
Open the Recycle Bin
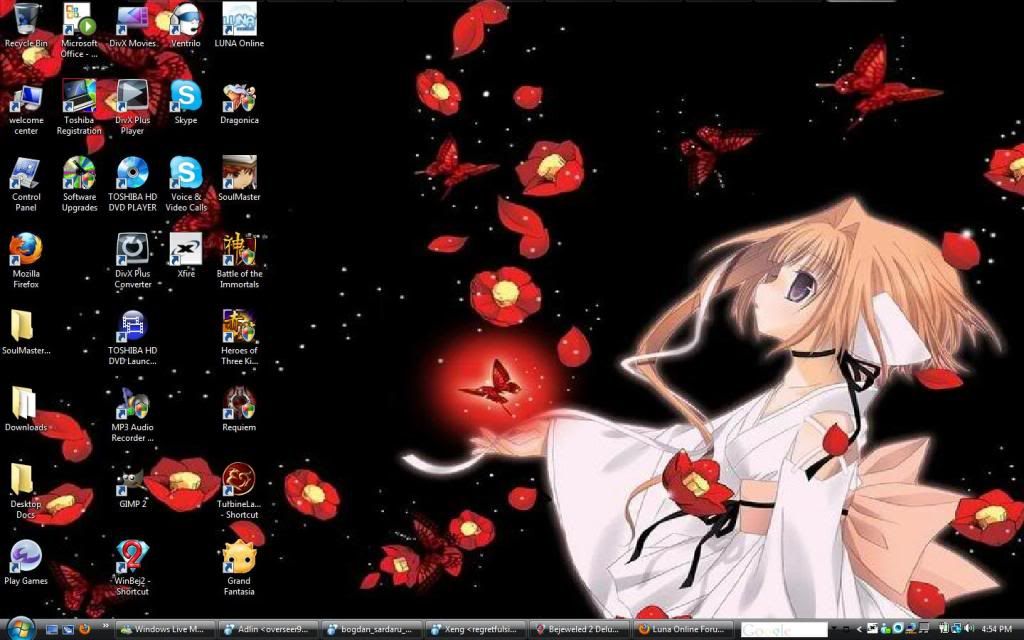click(x=24, y=18)
